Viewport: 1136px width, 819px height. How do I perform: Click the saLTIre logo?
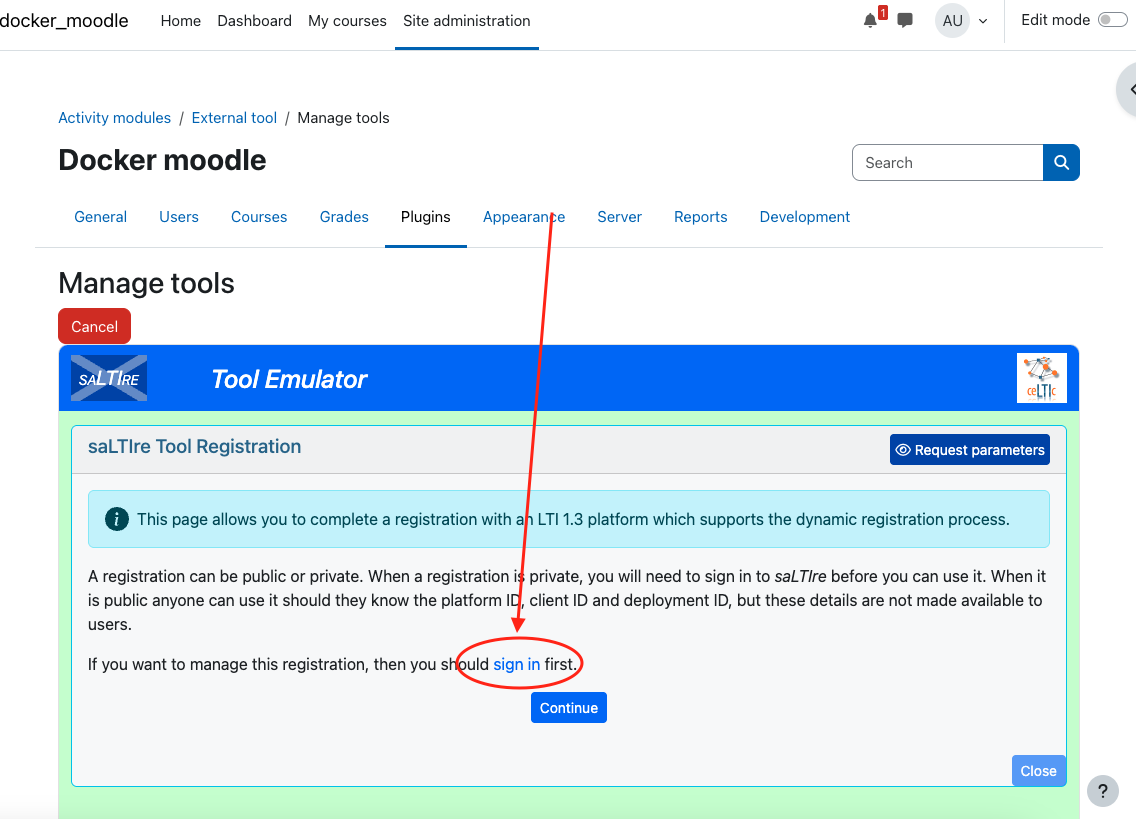click(x=109, y=378)
